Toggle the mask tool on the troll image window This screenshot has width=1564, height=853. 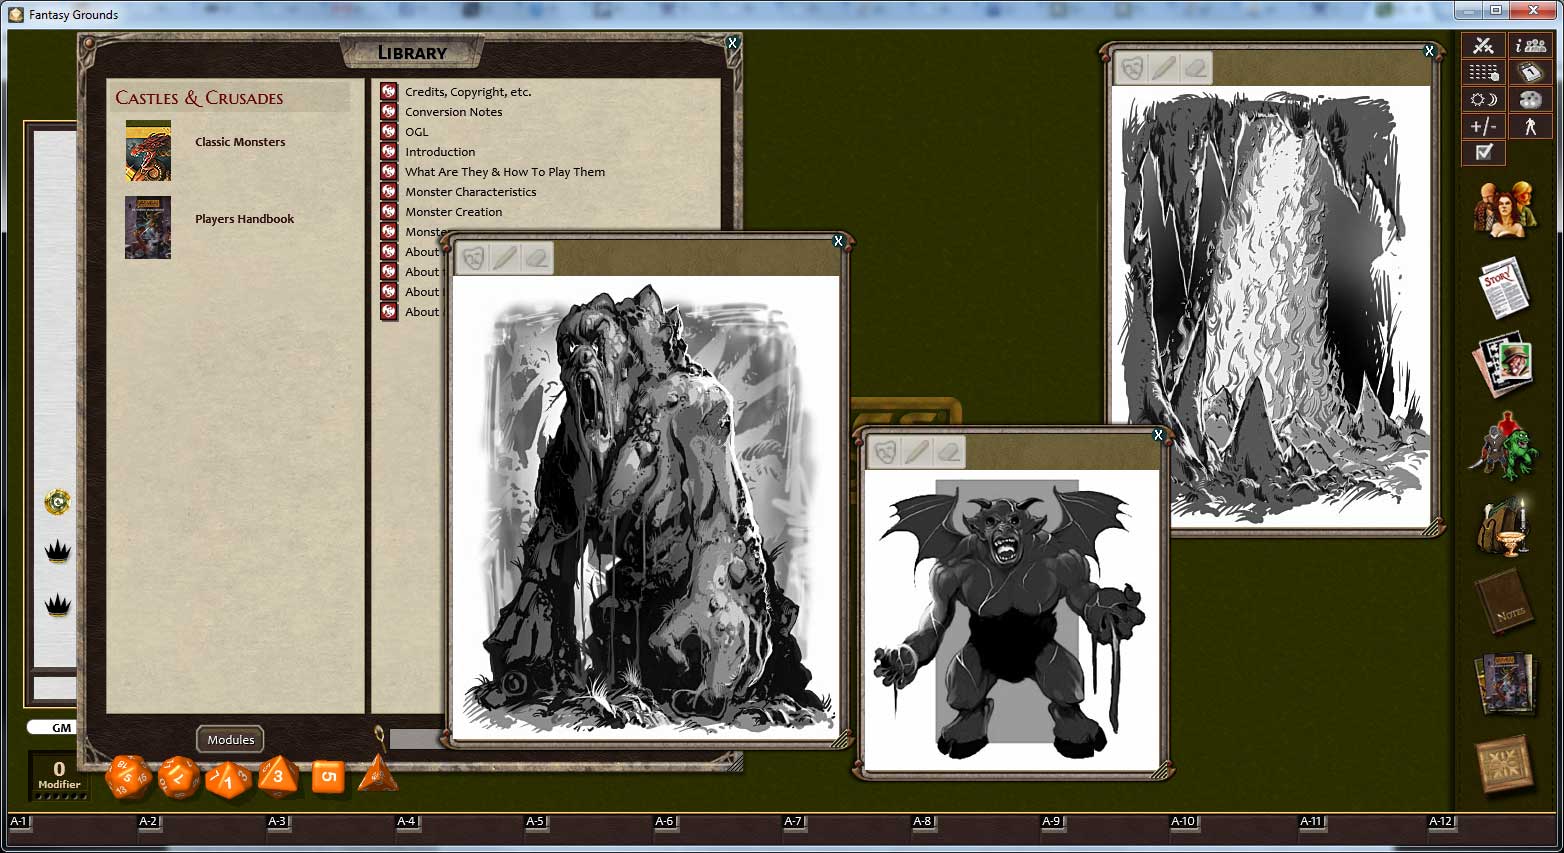[474, 257]
